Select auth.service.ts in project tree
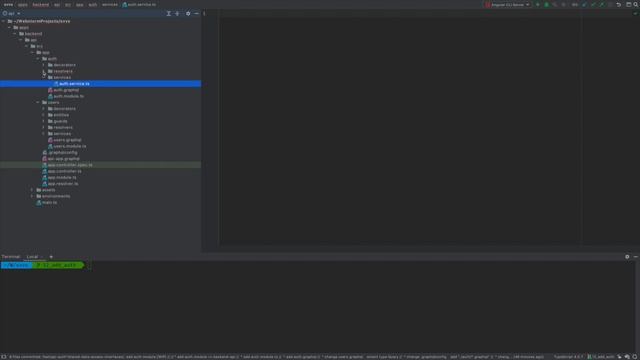 pyautogui.click(x=100, y=84)
